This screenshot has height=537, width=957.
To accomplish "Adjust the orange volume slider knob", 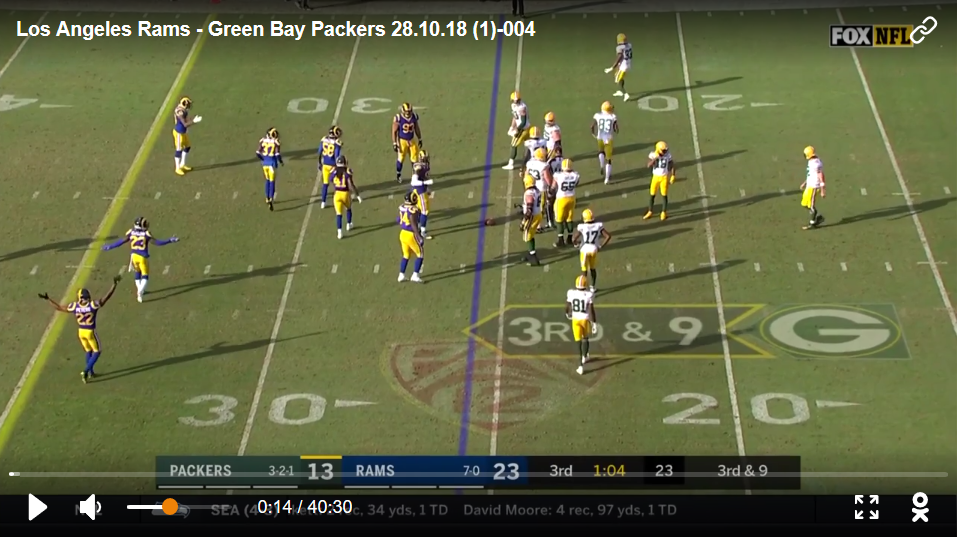I will (x=170, y=506).
